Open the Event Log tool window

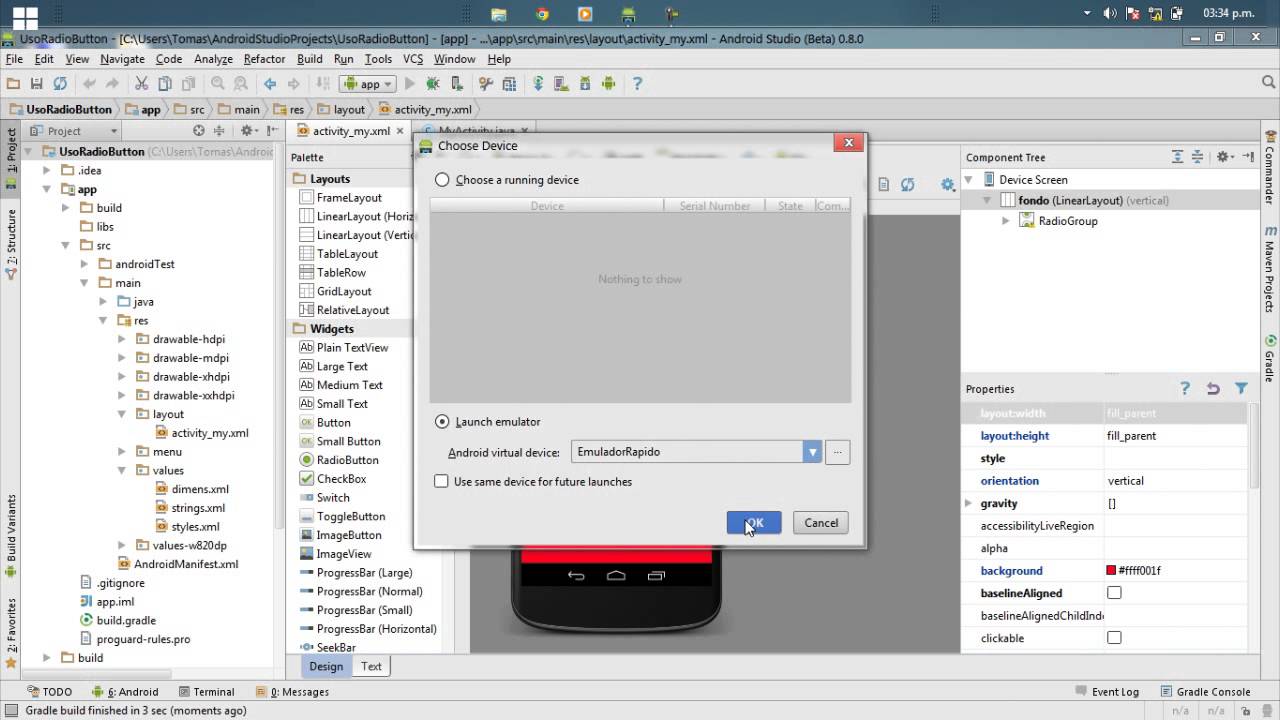[x=1107, y=691]
